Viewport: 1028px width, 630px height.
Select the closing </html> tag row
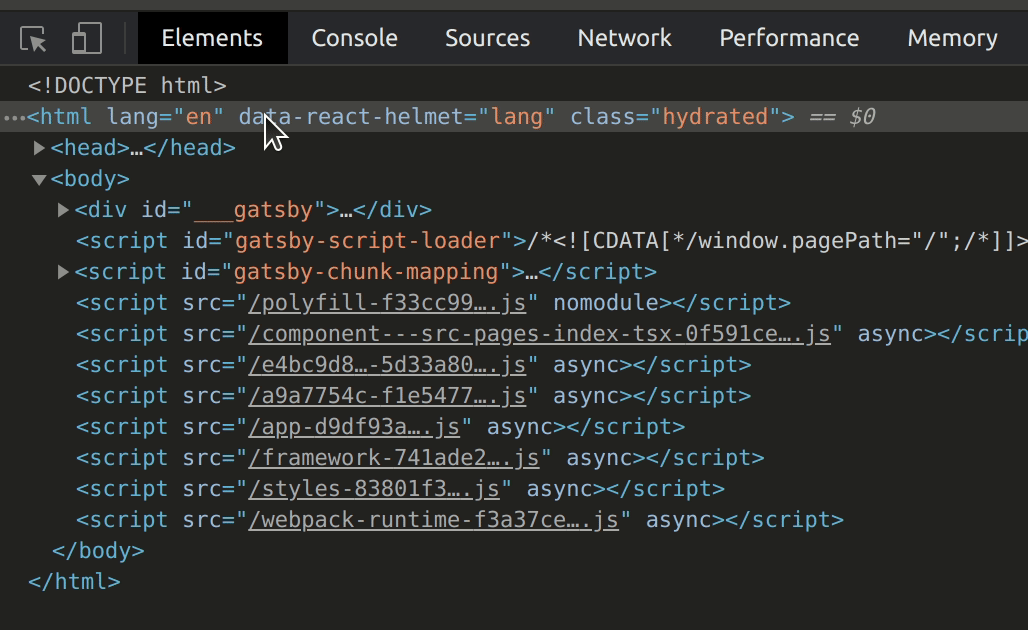click(x=74, y=581)
